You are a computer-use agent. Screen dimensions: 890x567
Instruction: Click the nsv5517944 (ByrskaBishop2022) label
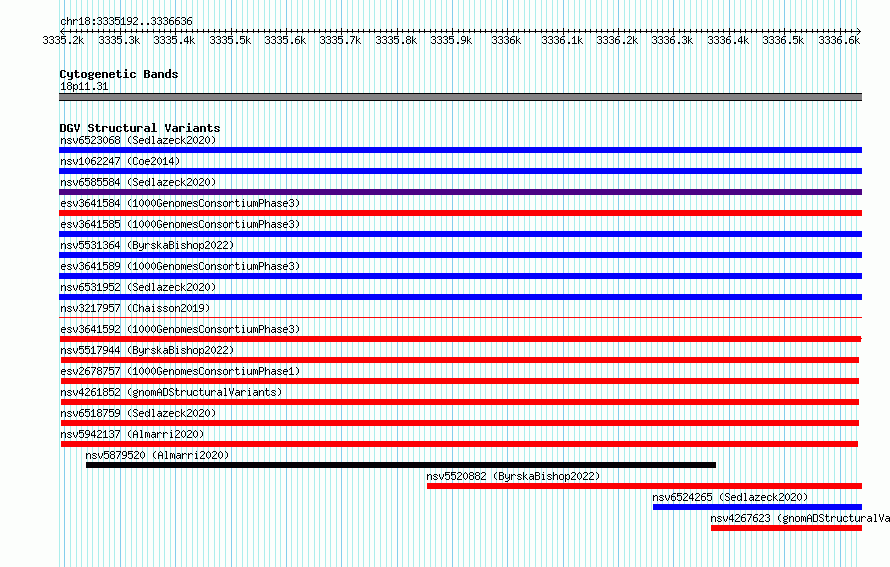(x=147, y=350)
